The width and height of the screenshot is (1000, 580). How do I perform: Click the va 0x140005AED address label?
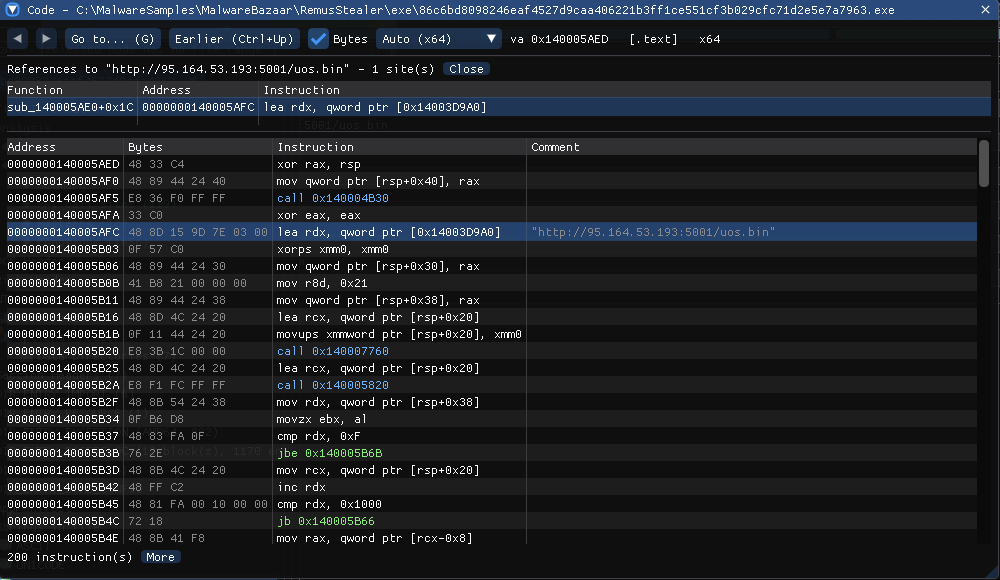click(x=559, y=39)
